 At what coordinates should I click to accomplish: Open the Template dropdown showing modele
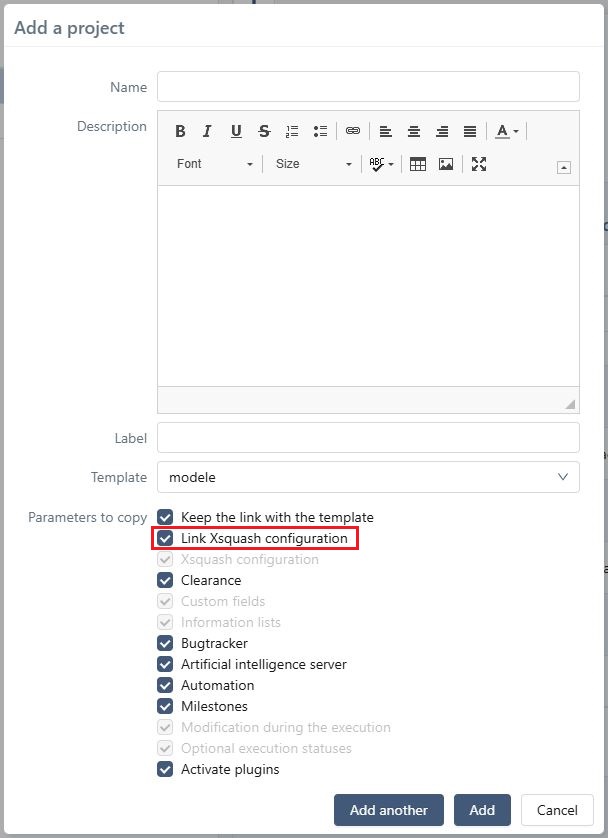click(368, 477)
